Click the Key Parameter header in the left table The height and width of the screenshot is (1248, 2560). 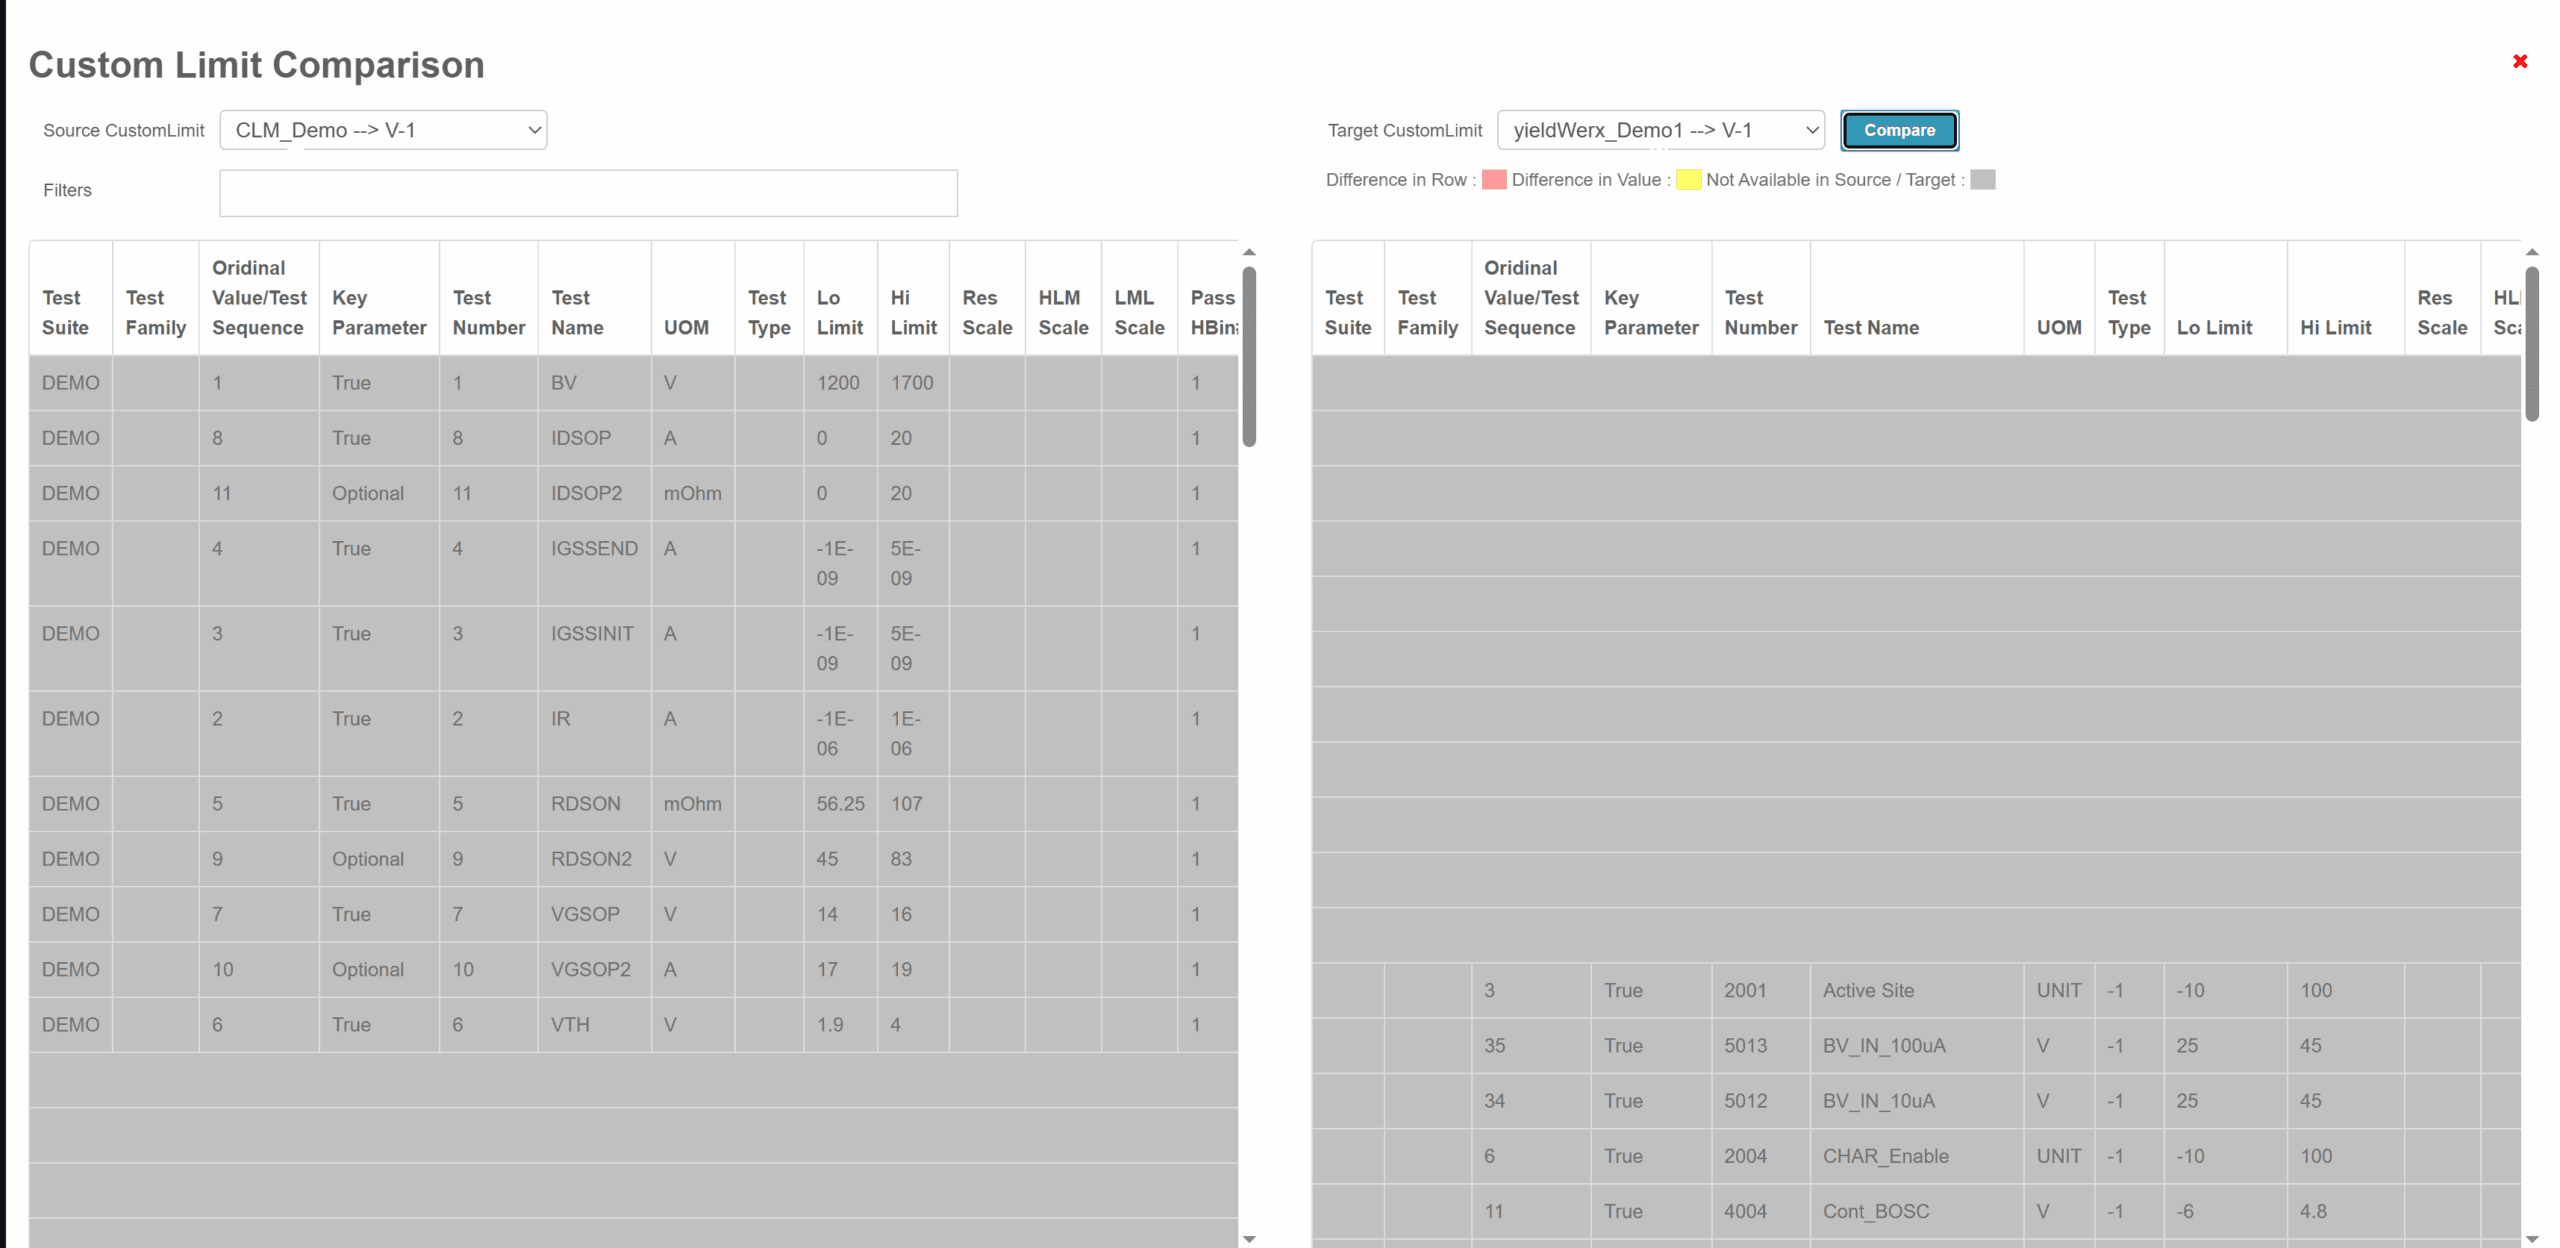point(378,312)
